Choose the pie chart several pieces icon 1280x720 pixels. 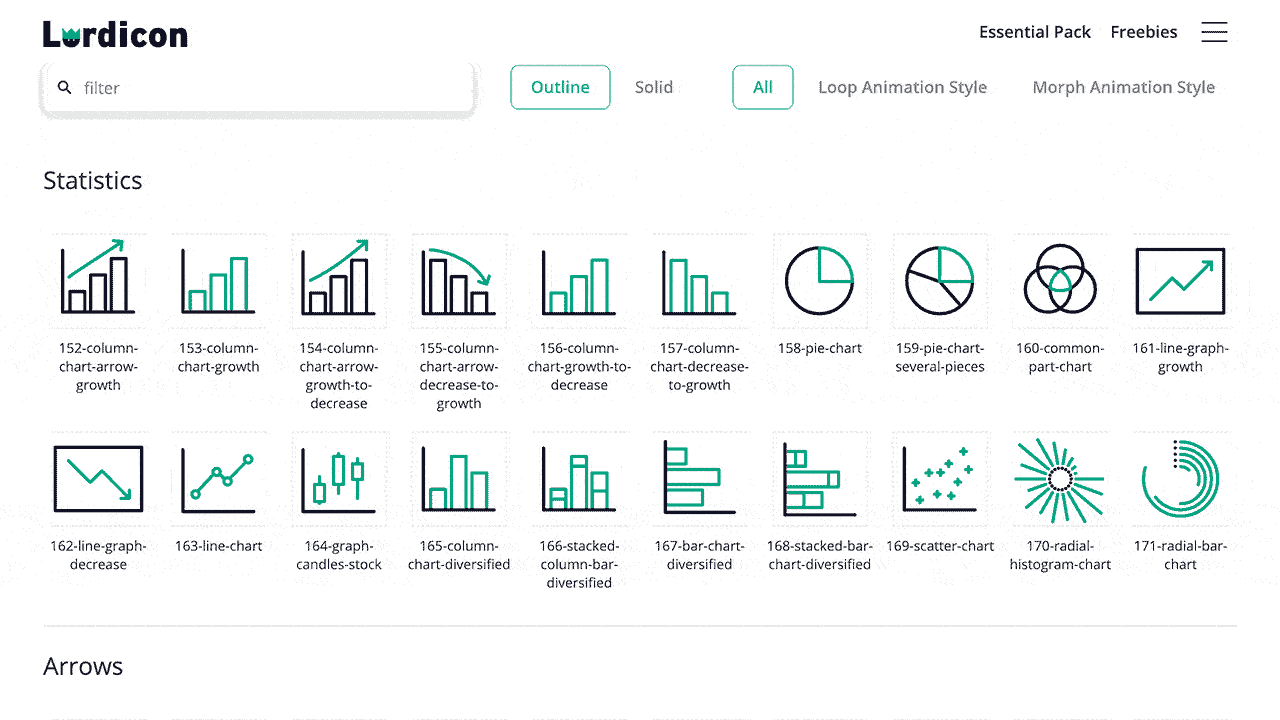click(939, 281)
